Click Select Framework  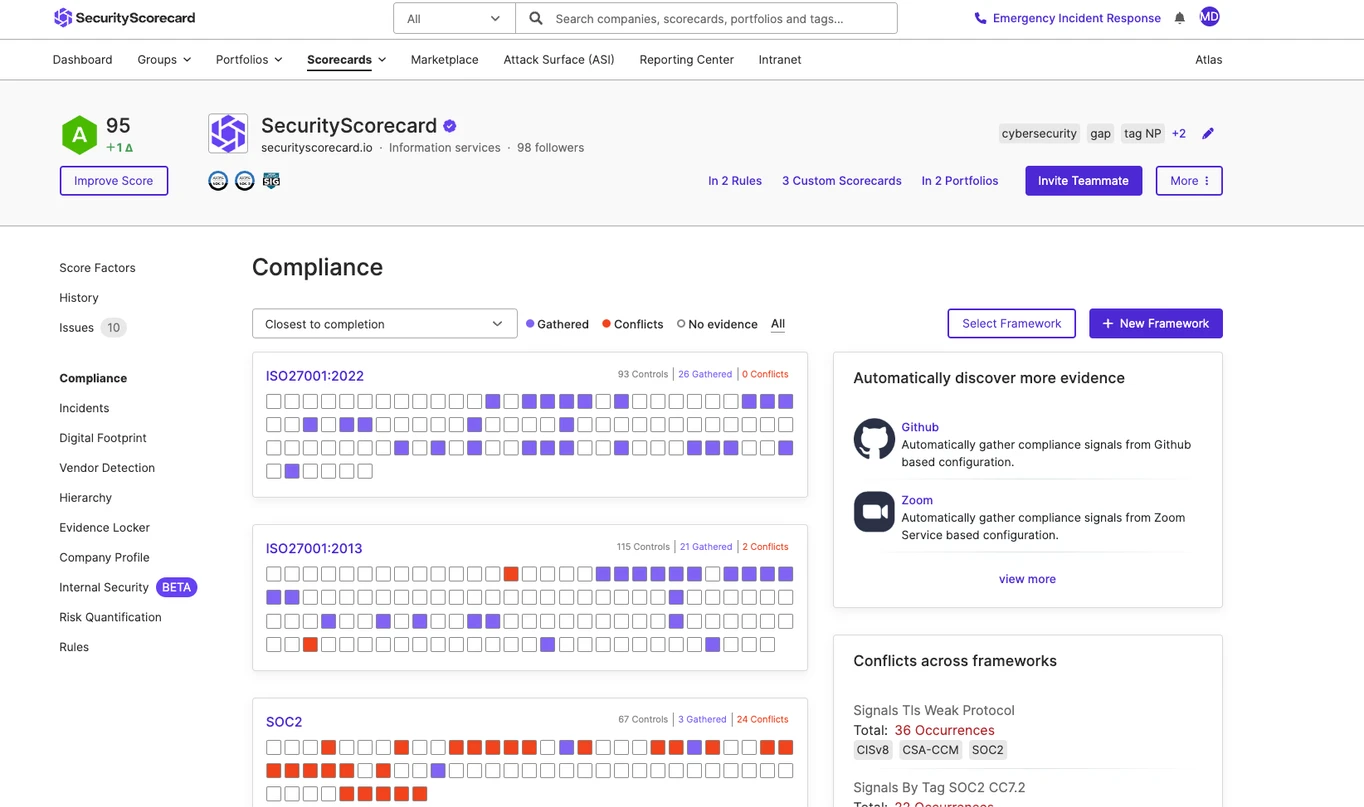coord(1011,324)
